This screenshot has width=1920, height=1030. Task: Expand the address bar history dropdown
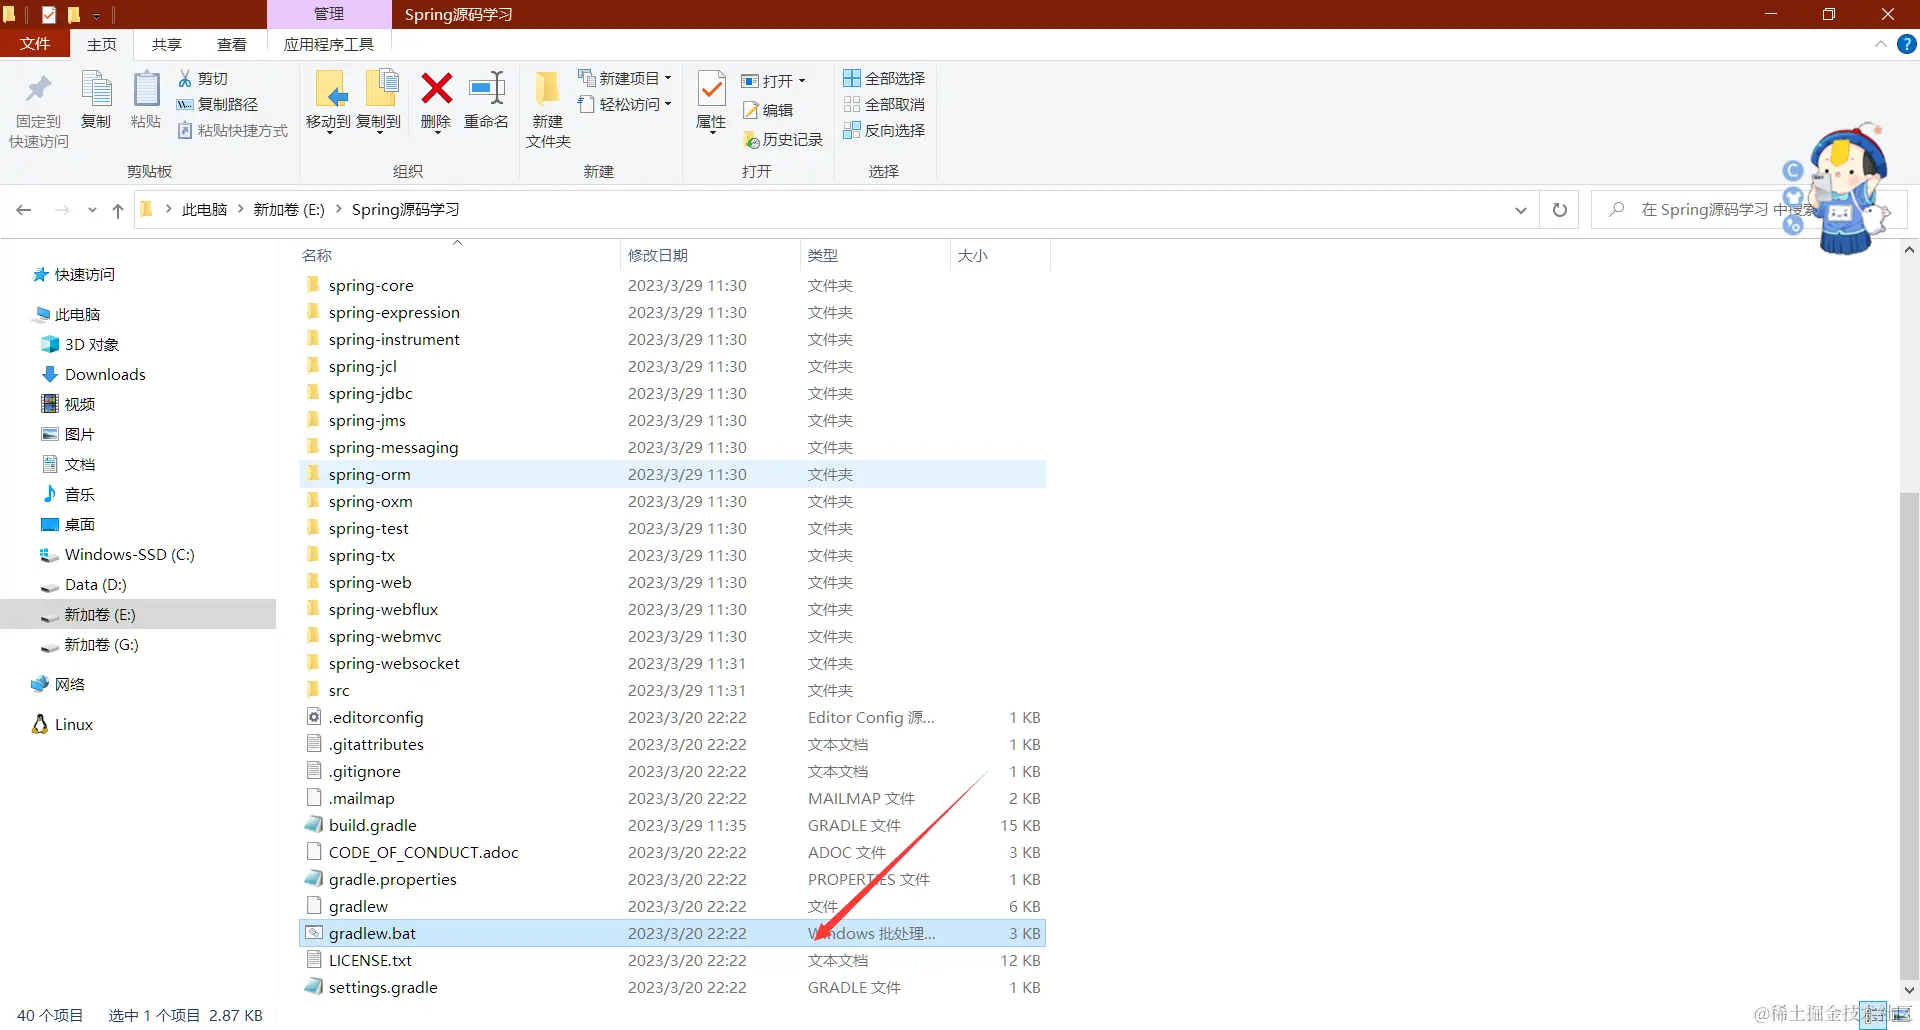click(x=1520, y=210)
